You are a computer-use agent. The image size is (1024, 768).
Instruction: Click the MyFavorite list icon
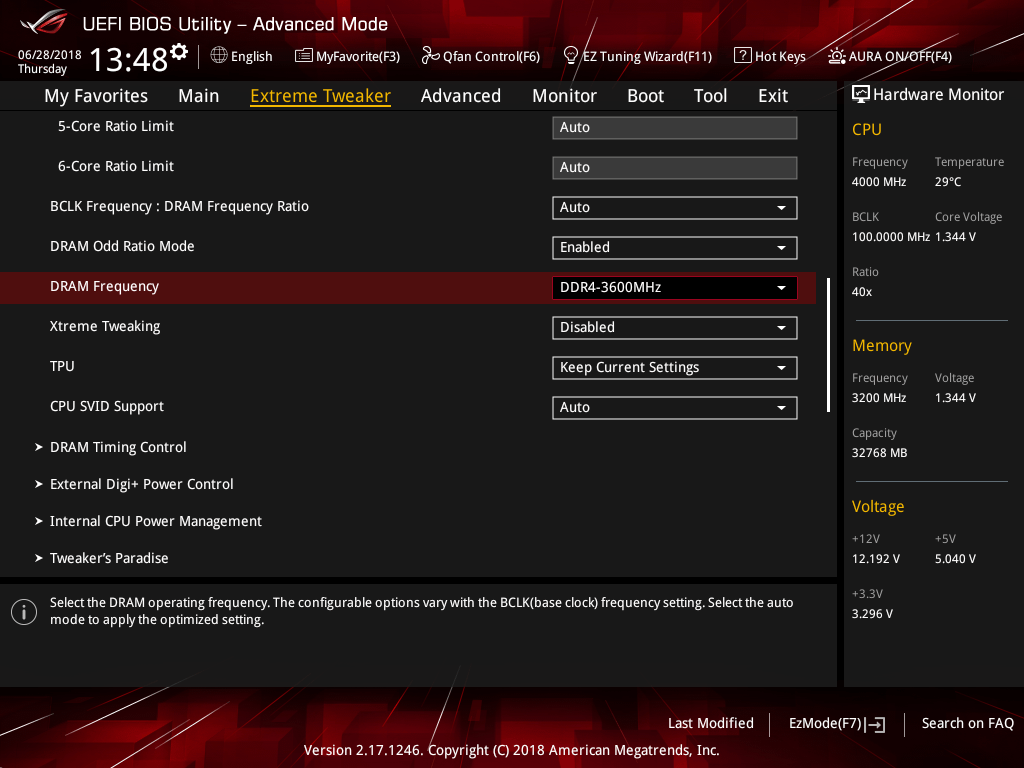click(x=304, y=56)
